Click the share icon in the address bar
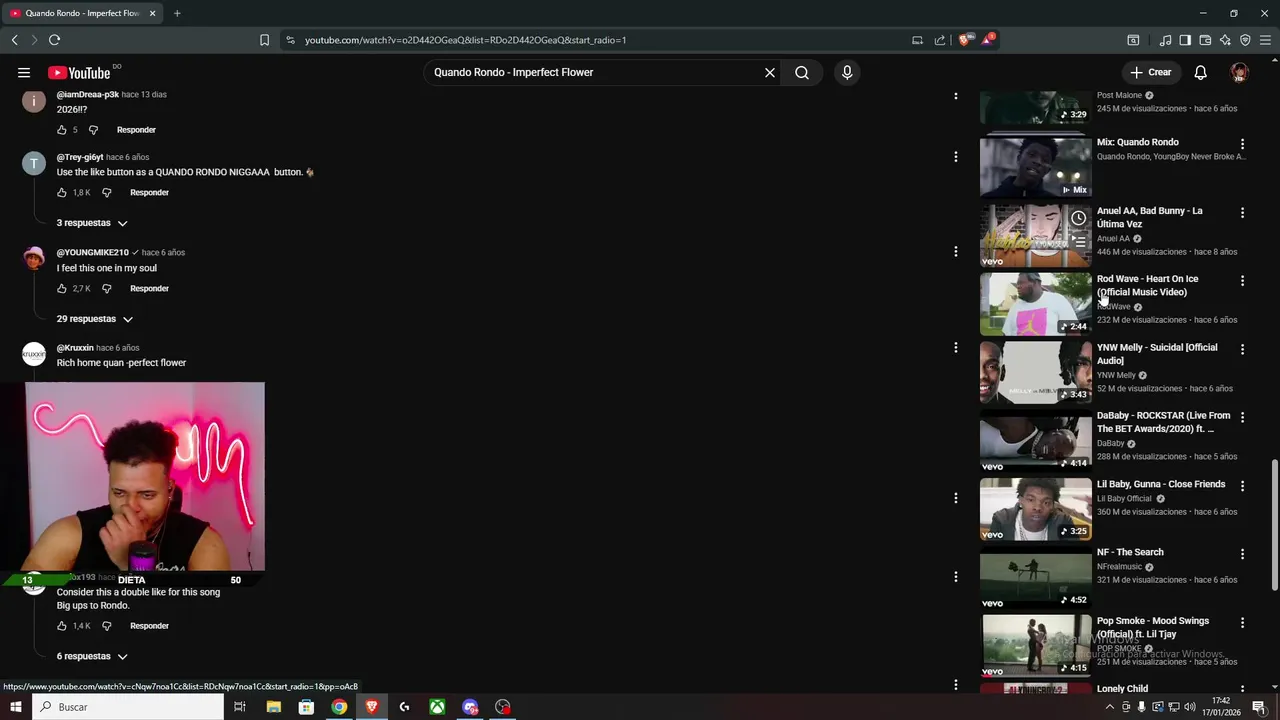 click(940, 40)
